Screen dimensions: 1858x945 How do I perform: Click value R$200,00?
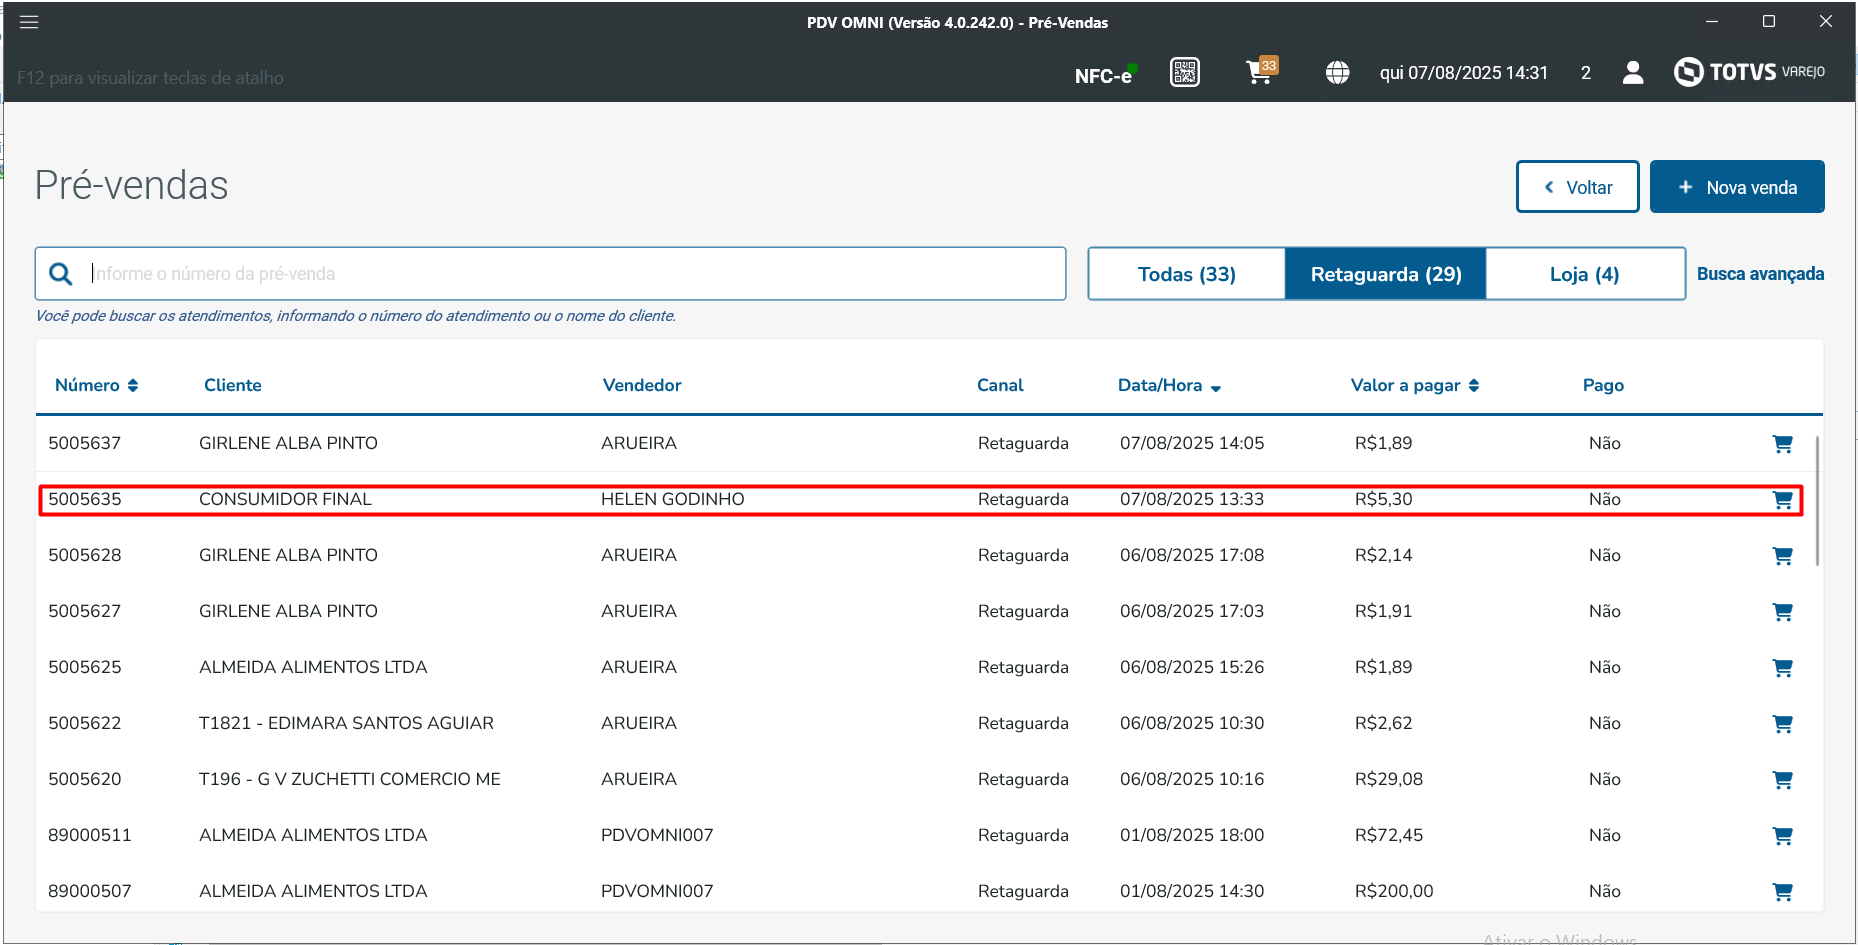(x=1393, y=891)
